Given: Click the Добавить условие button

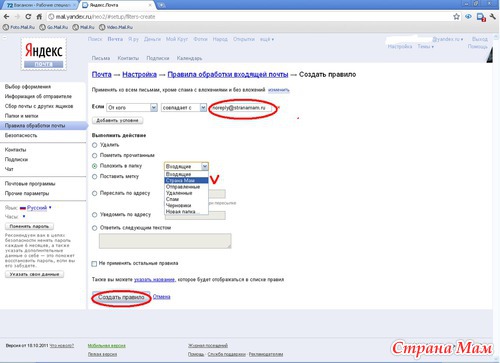Looking at the screenshot, I should coord(117,120).
